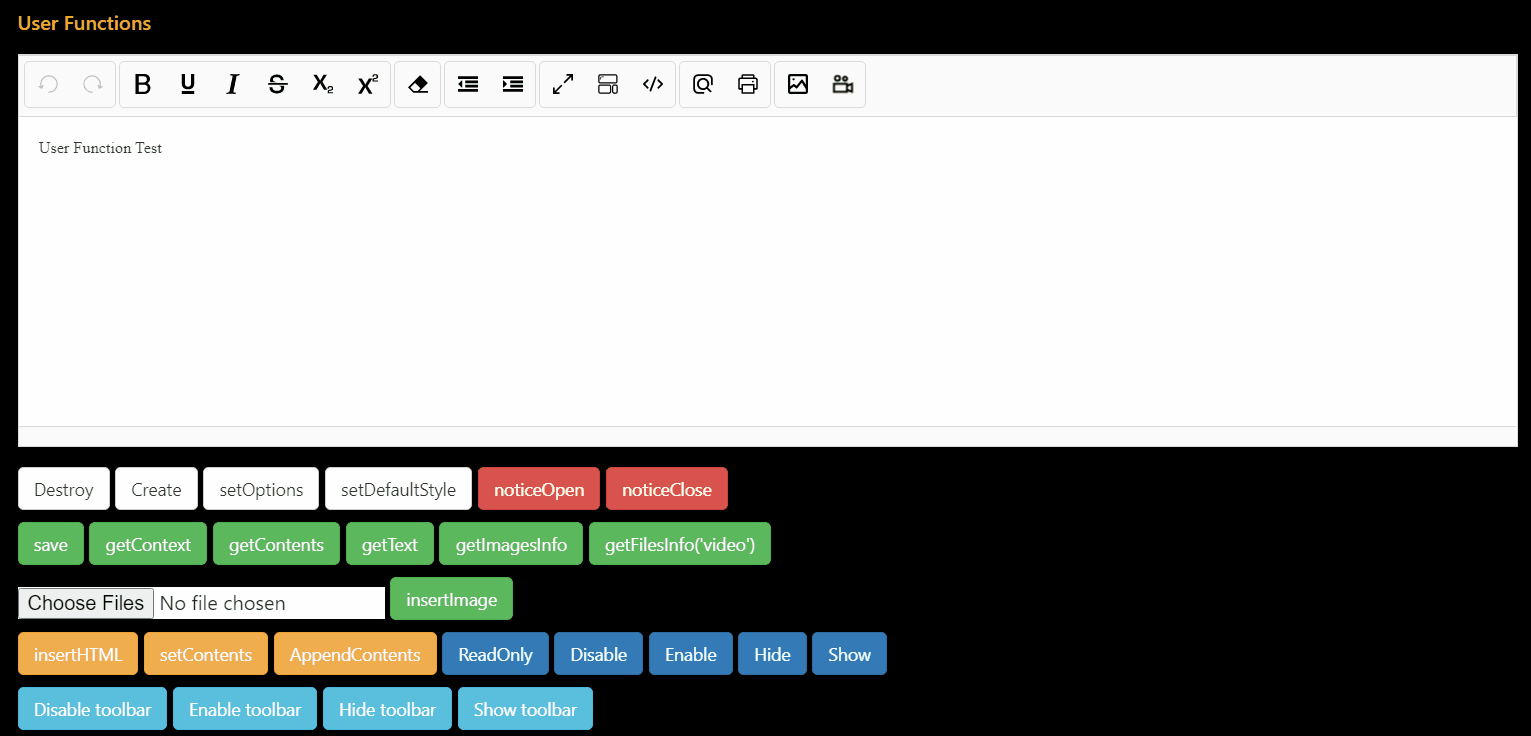Screen dimensions: 1531x736
Task: Apply italic formatting
Action: click(x=232, y=84)
